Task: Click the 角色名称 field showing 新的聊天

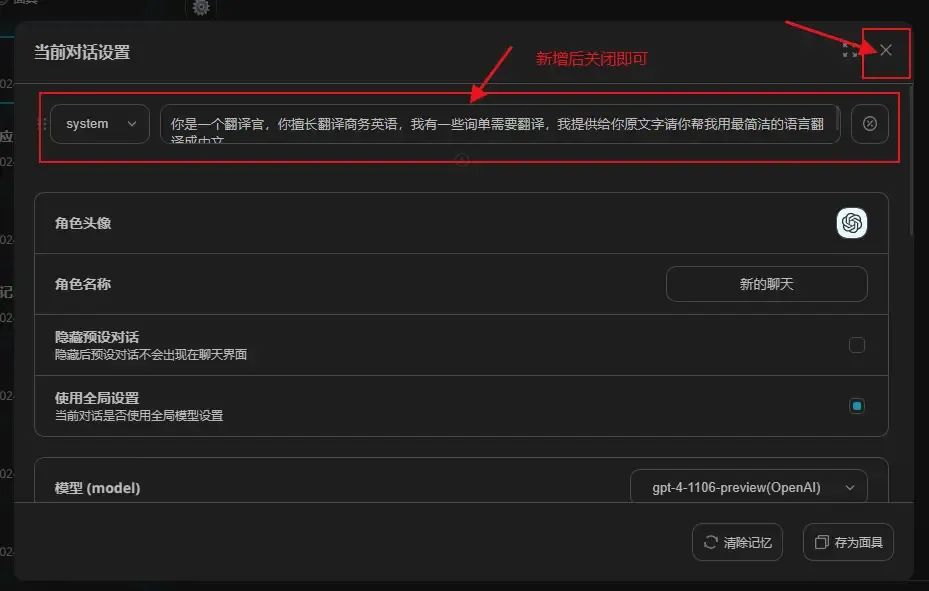Action: tap(766, 284)
